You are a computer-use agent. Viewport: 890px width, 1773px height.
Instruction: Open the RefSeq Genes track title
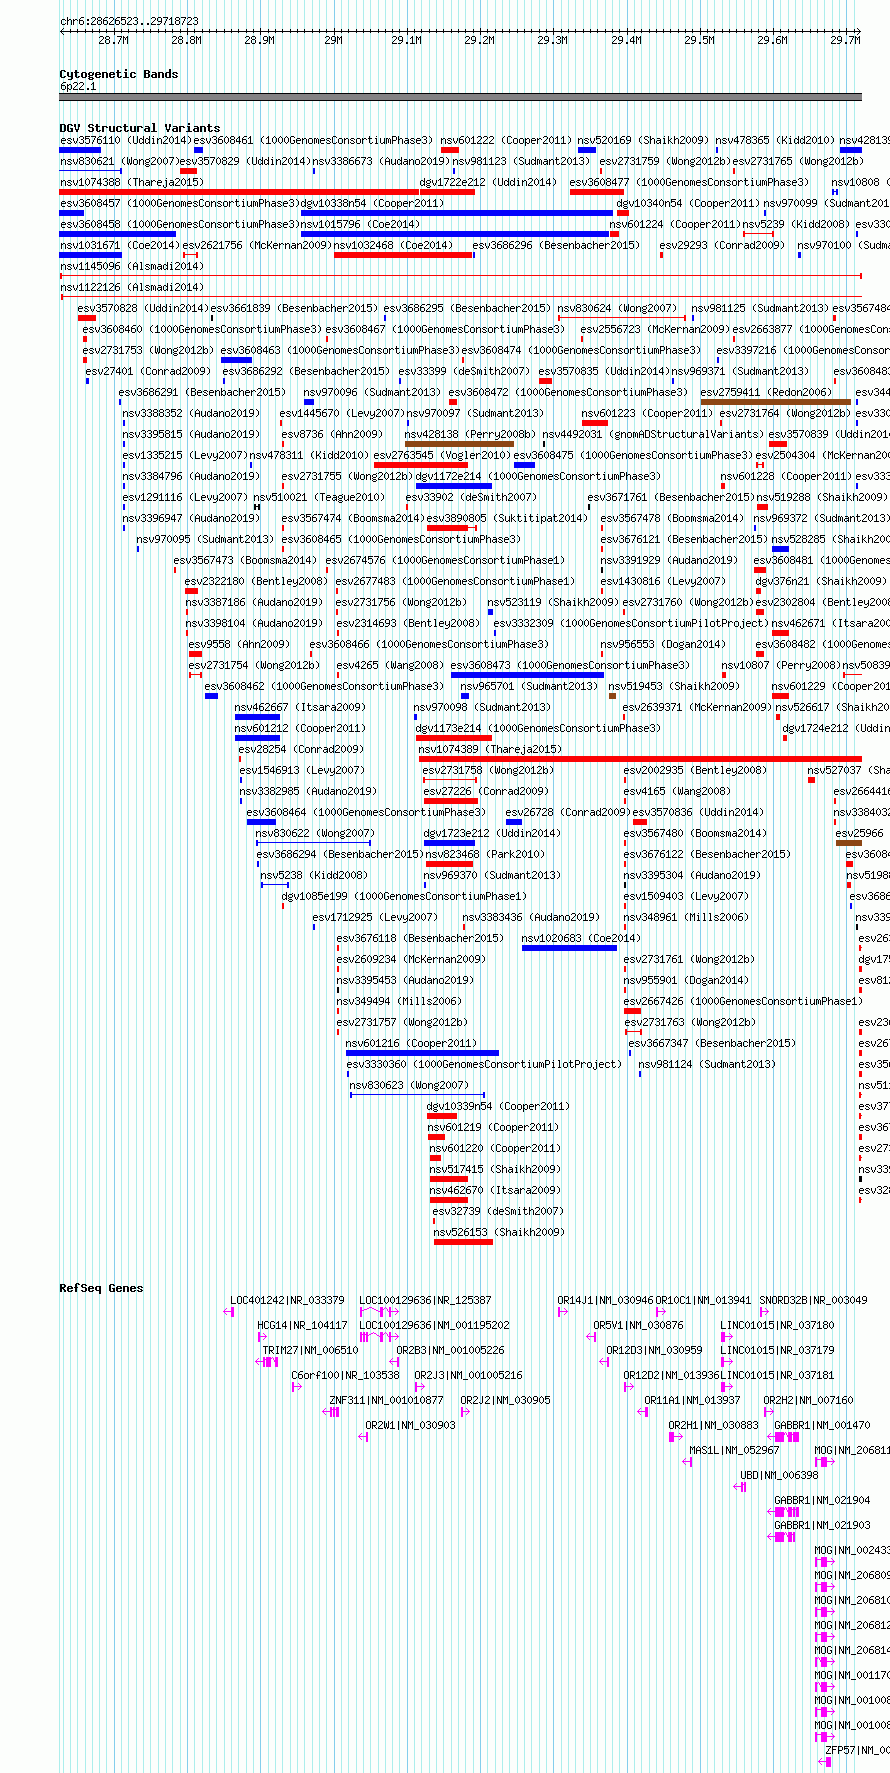click(101, 1288)
